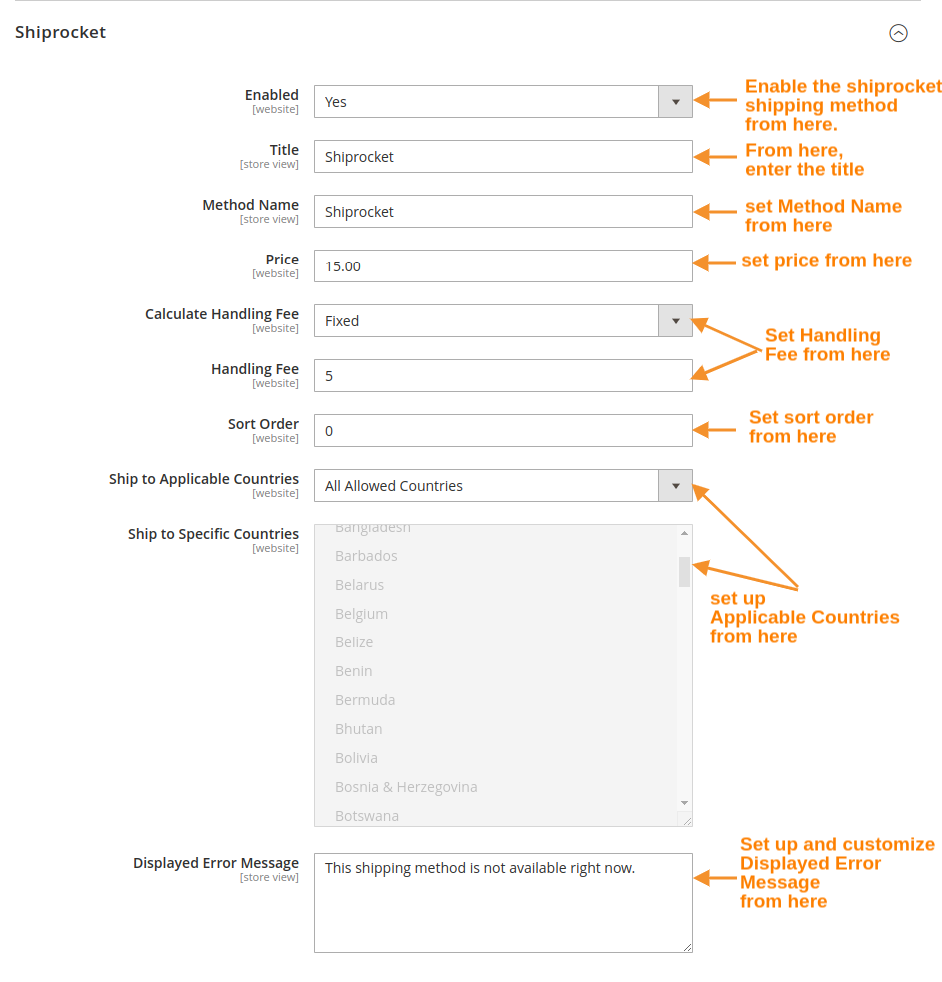Click inside the Price field
The height and width of the screenshot is (982, 942).
point(502,265)
